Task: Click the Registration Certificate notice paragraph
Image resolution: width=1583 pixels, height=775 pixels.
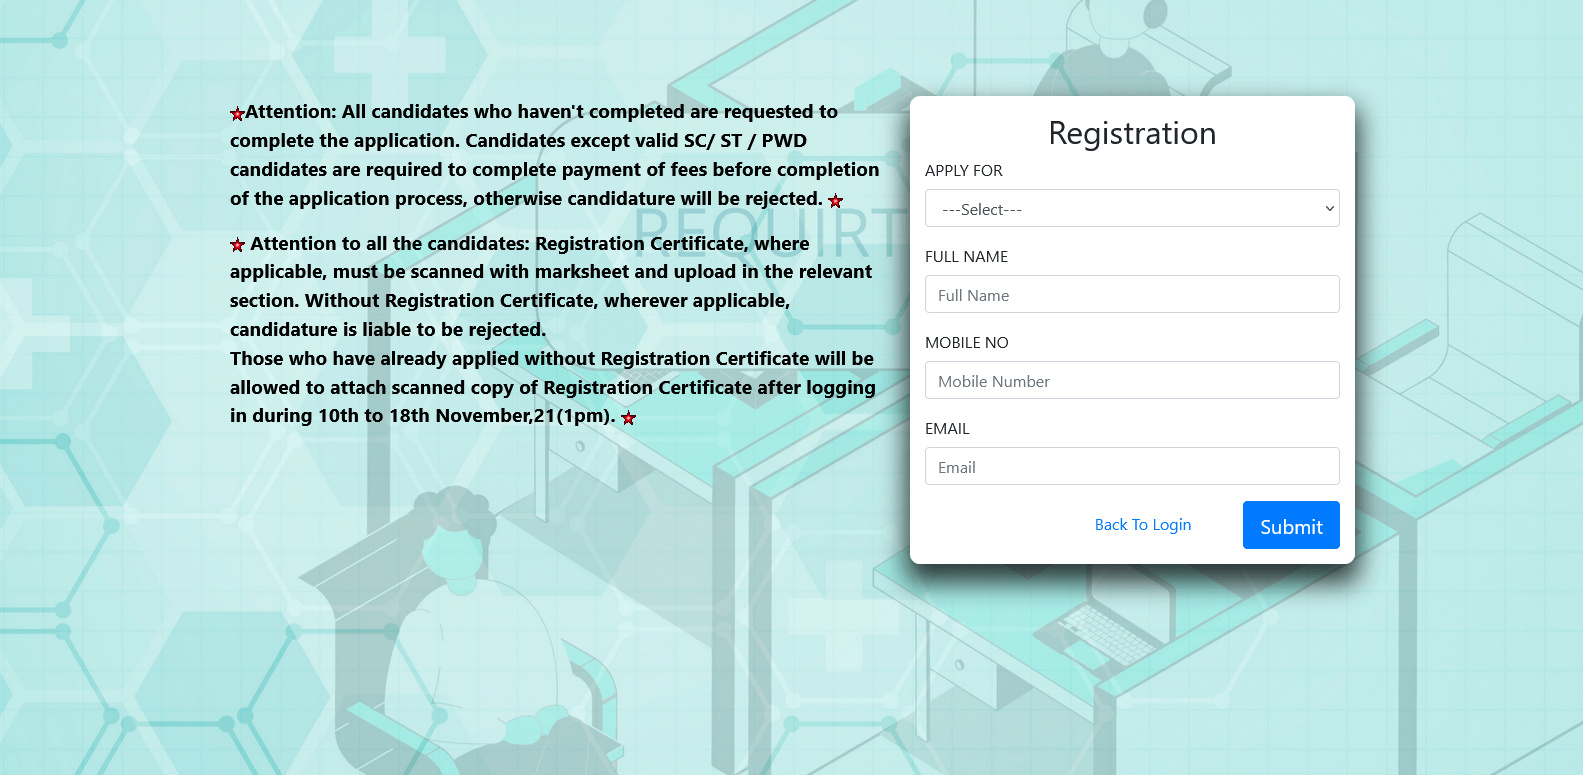Action: pyautogui.click(x=551, y=286)
